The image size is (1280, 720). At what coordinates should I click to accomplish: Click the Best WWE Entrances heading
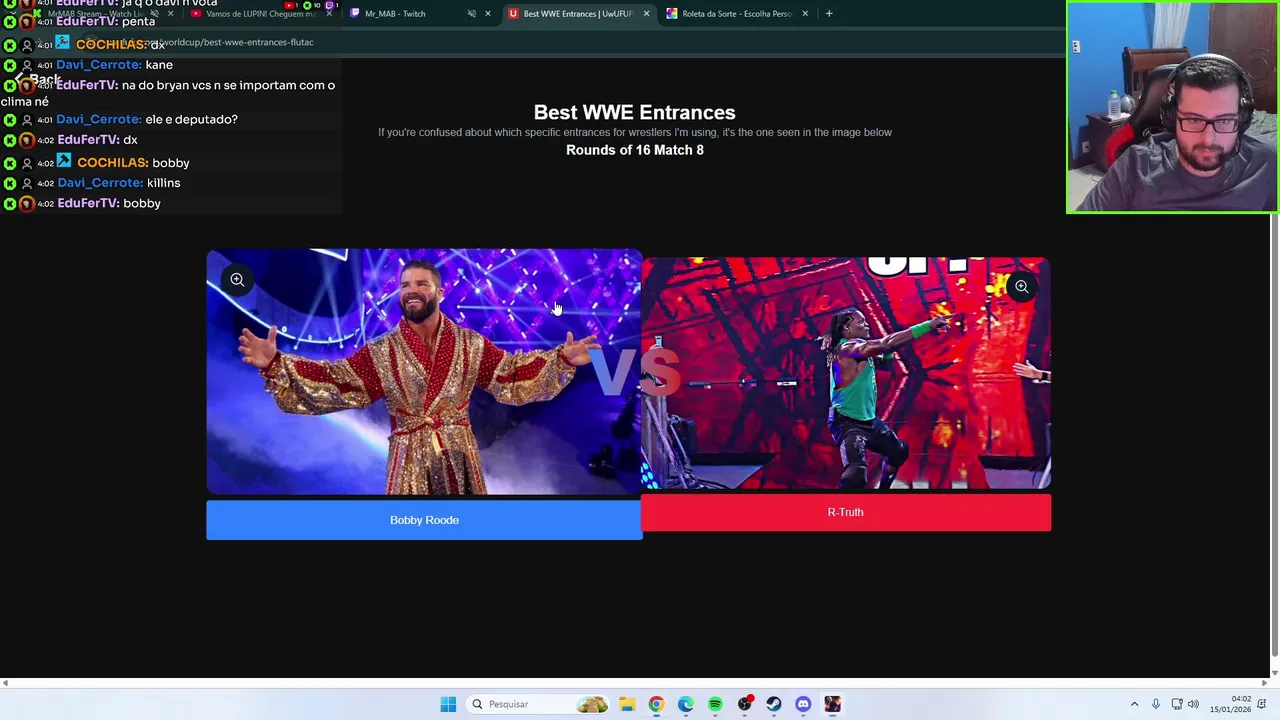point(634,113)
